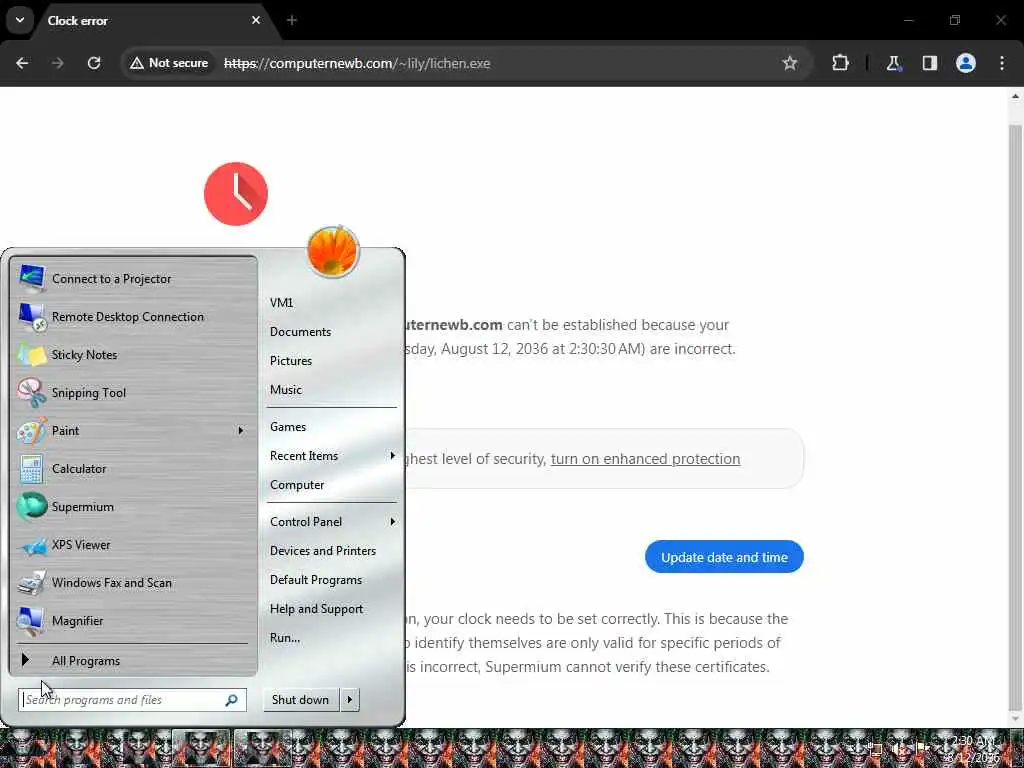Launch Magnifier icon in Start menu
This screenshot has height=768, width=1024.
point(31,620)
